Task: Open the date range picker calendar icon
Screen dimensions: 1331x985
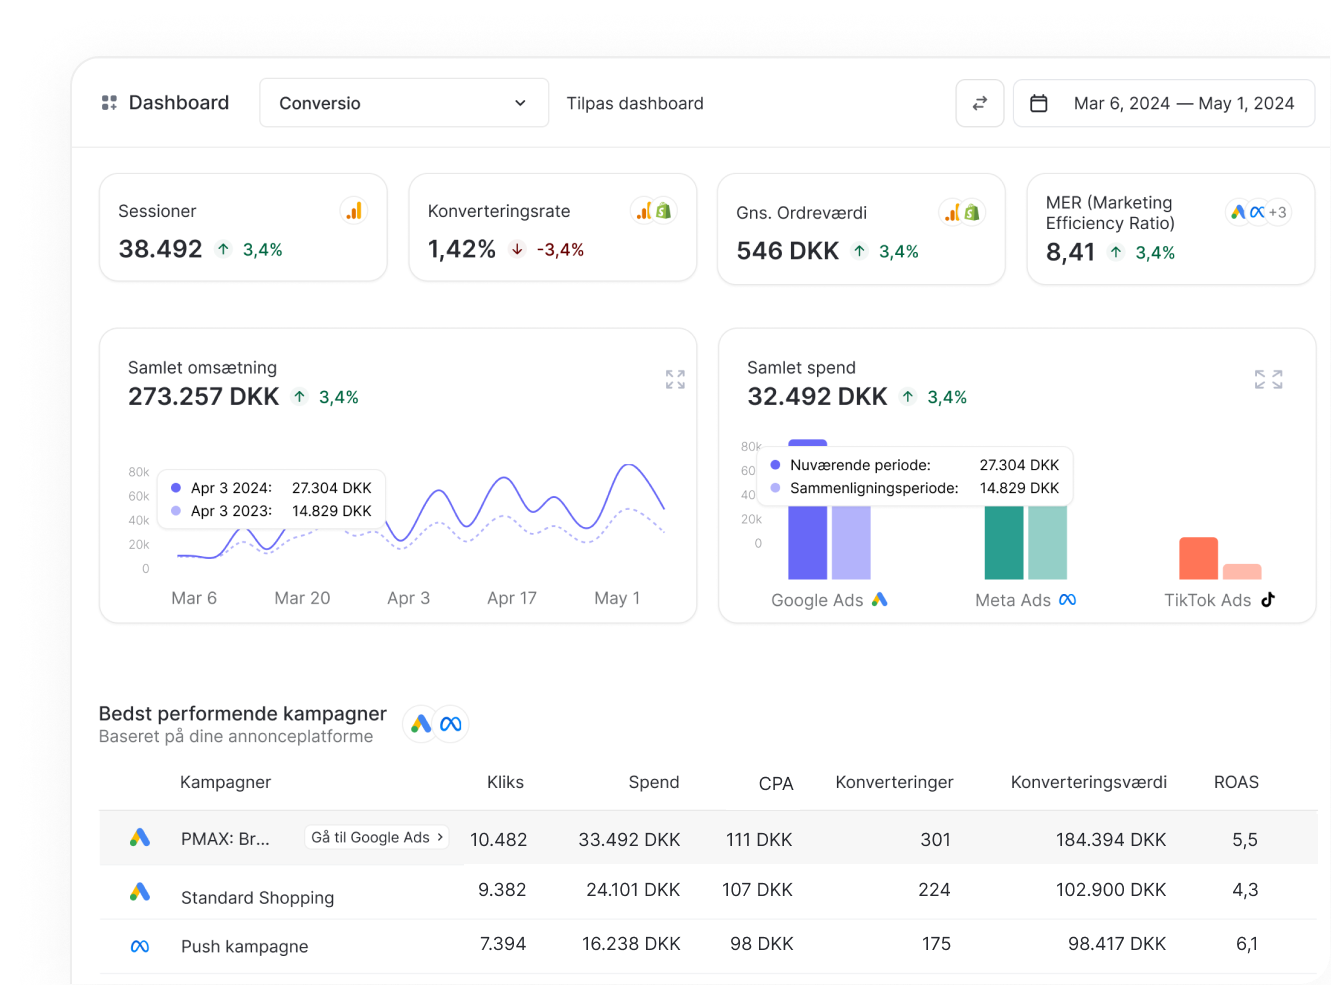Action: pos(1039,103)
